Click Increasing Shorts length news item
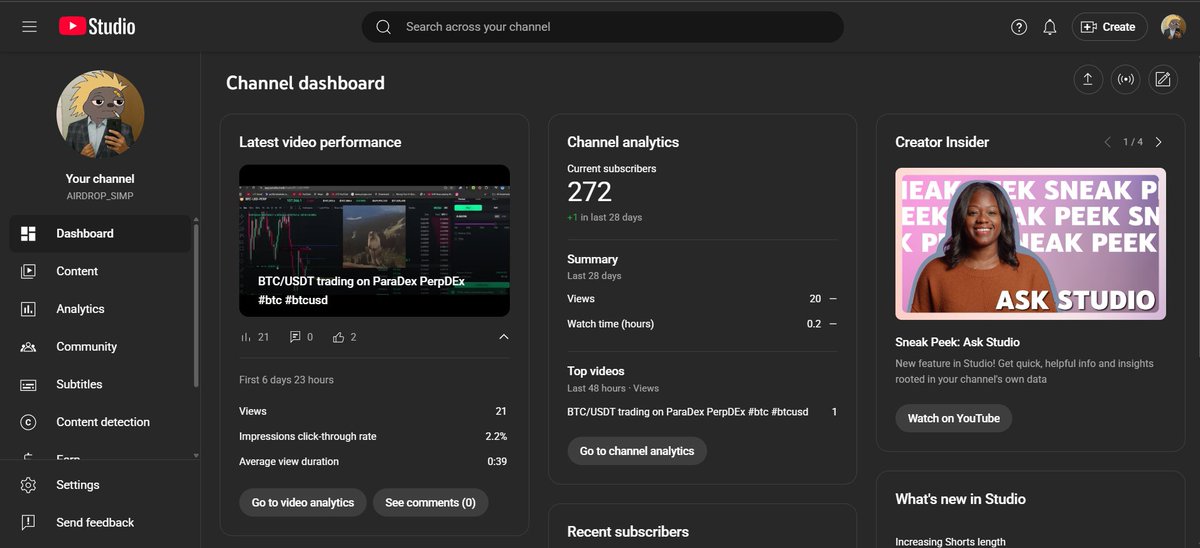This screenshot has width=1200, height=548. point(950,542)
